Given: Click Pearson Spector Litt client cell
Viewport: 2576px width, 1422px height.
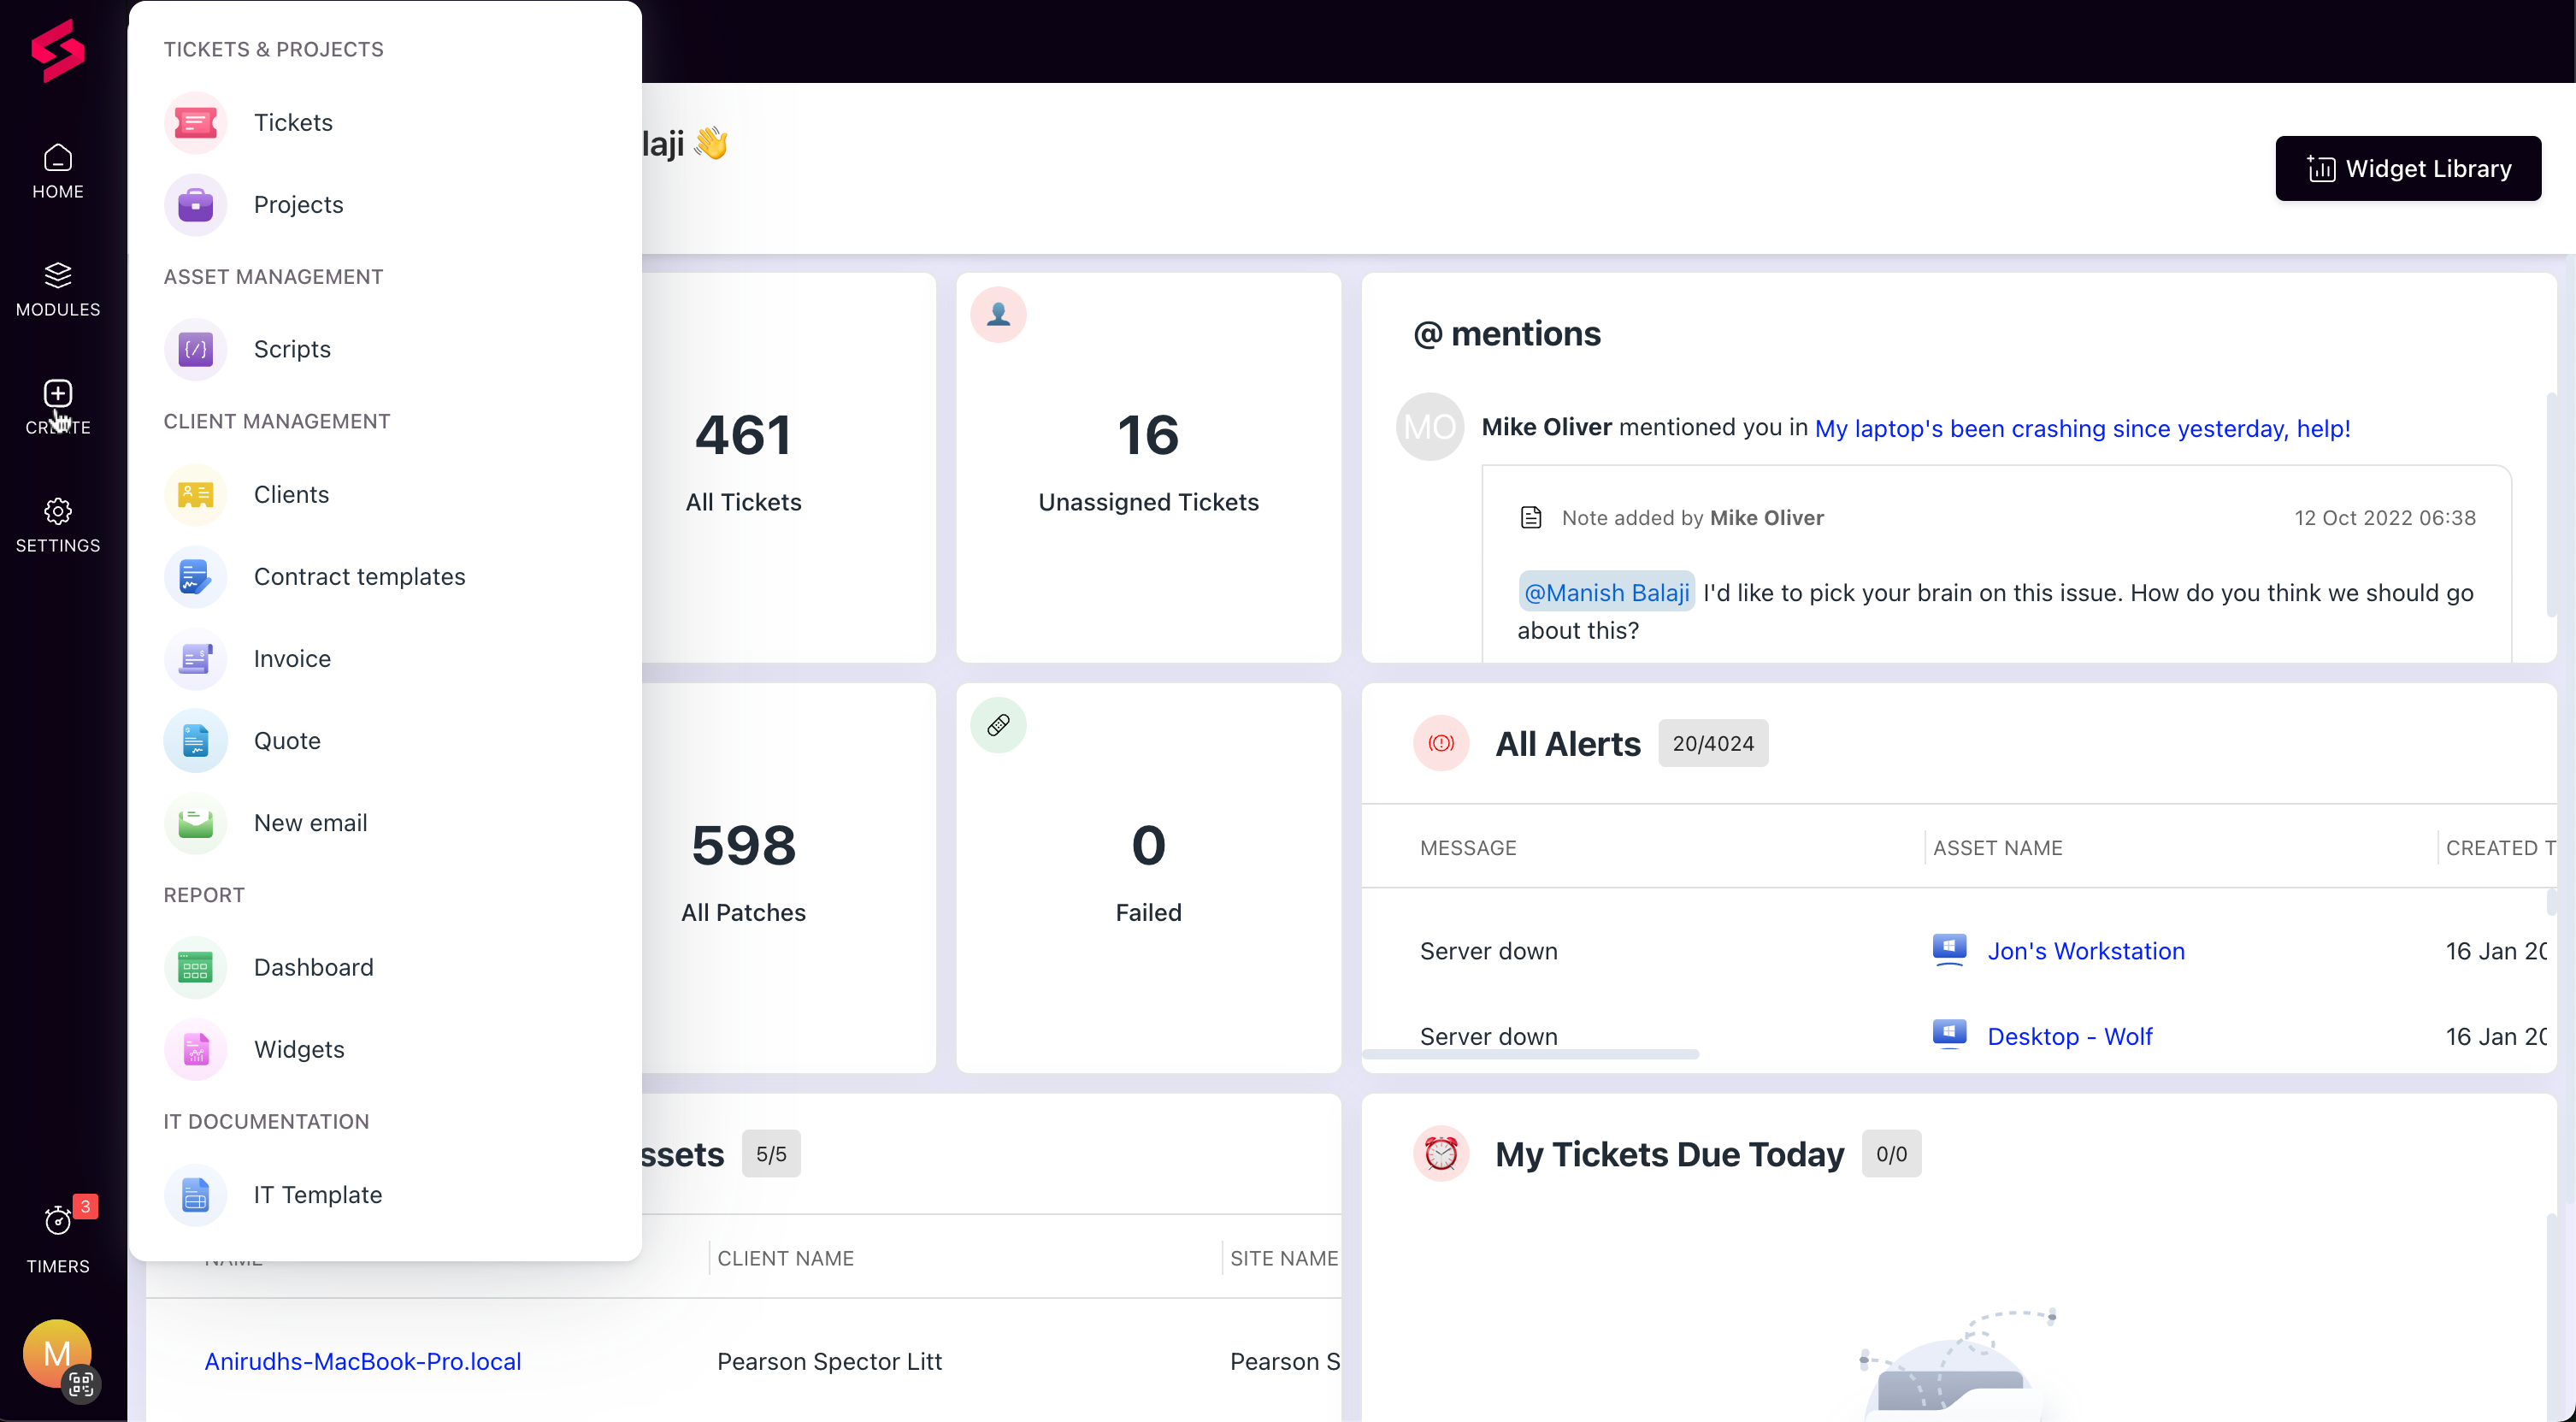Looking at the screenshot, I should point(829,1361).
